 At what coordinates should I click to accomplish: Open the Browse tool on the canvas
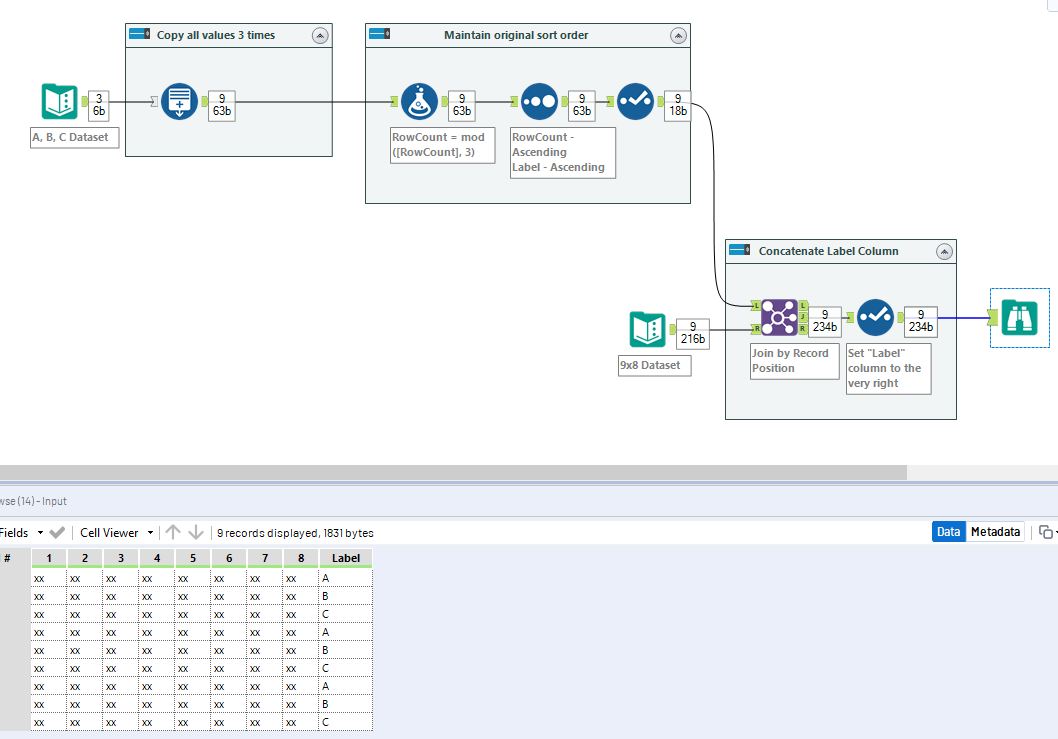[1019, 318]
